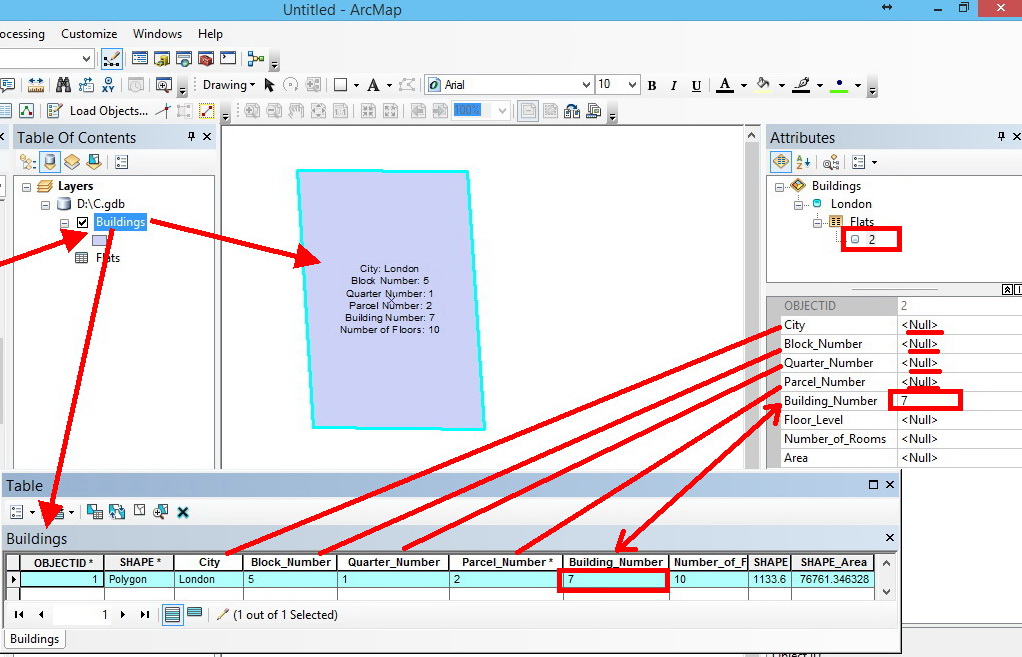Click Select By Attributes table icon

point(95,512)
